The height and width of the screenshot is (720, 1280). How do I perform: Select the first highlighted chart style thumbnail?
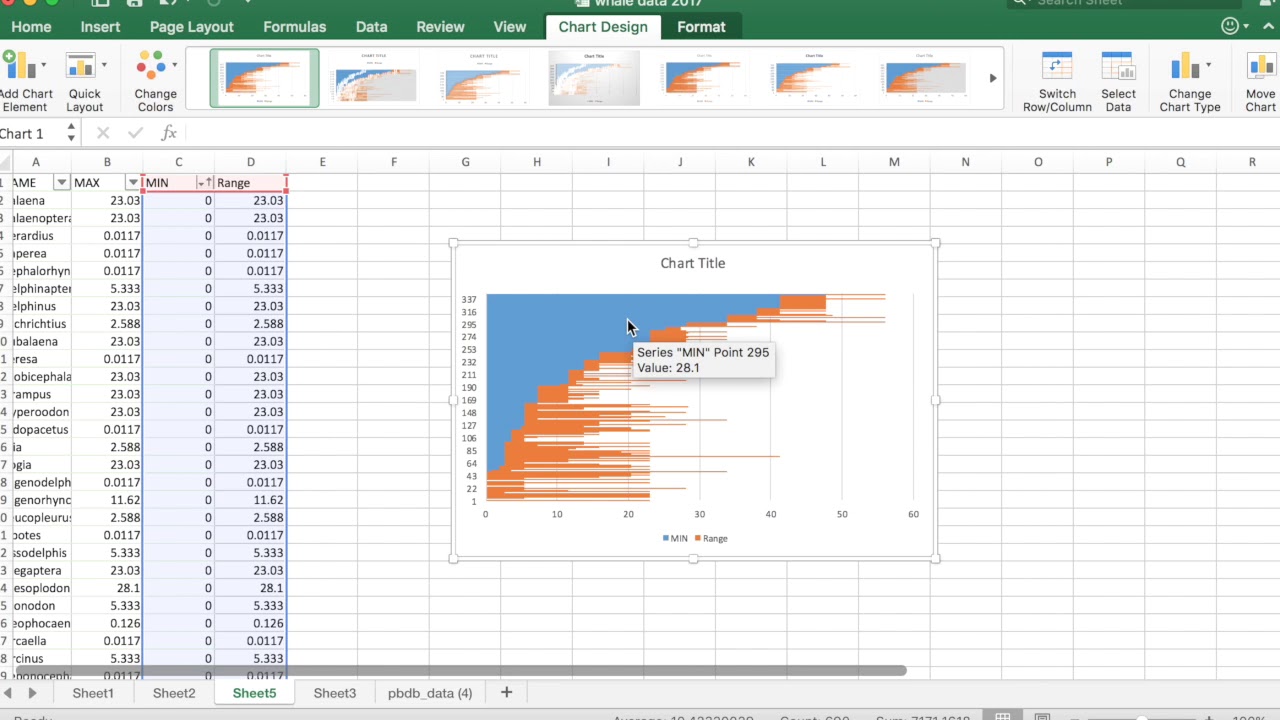(265, 78)
